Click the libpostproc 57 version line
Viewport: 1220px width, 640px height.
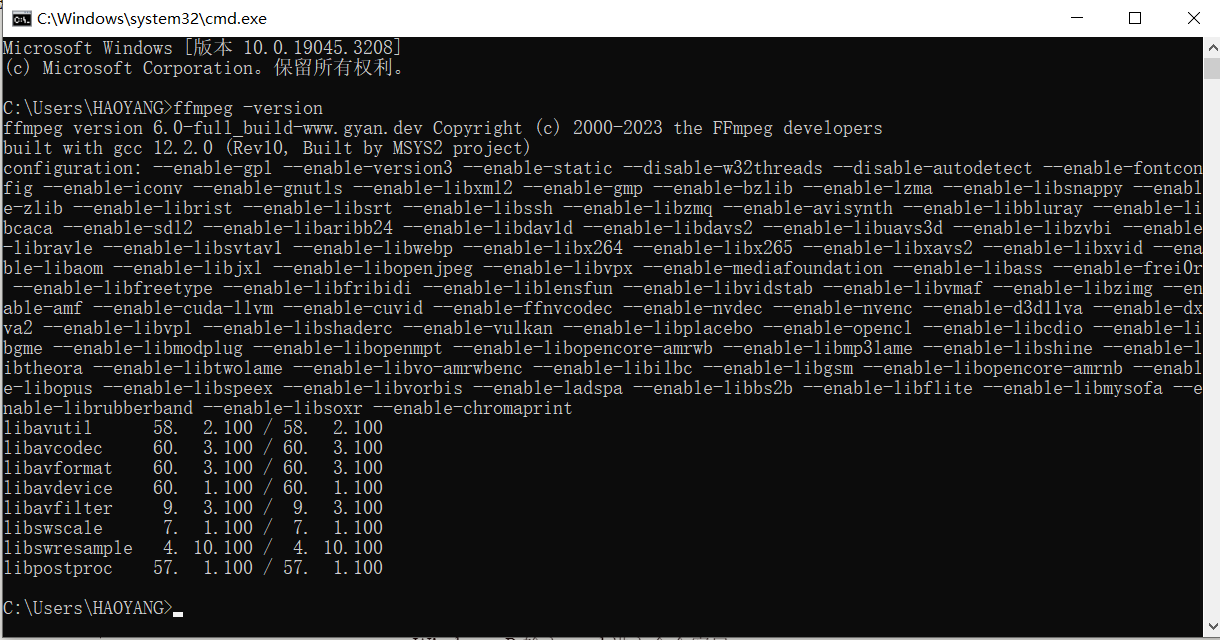190,567
